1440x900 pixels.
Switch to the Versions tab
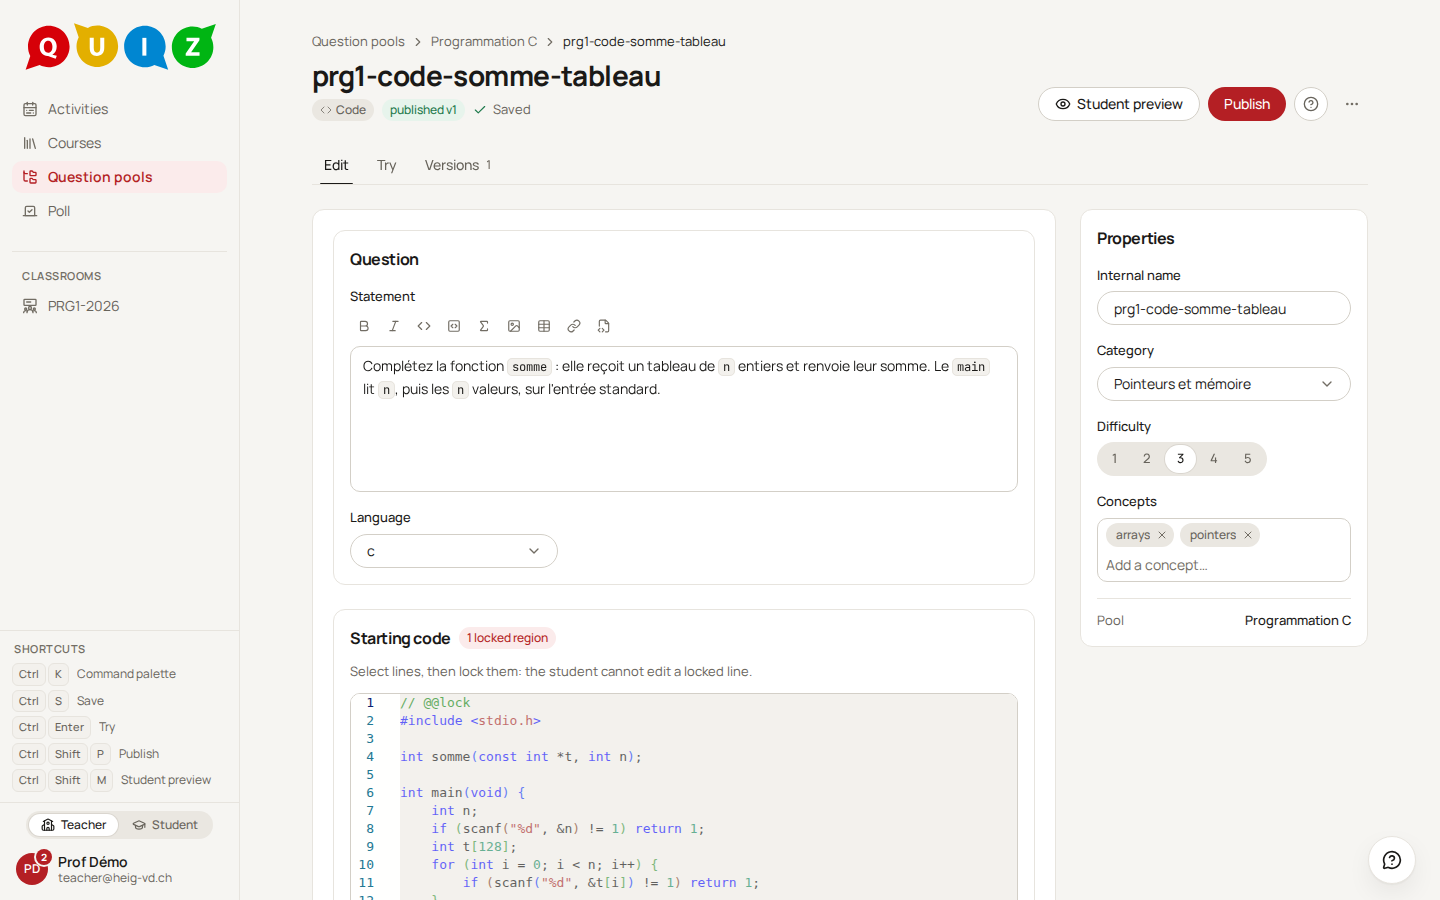pyautogui.click(x=458, y=165)
